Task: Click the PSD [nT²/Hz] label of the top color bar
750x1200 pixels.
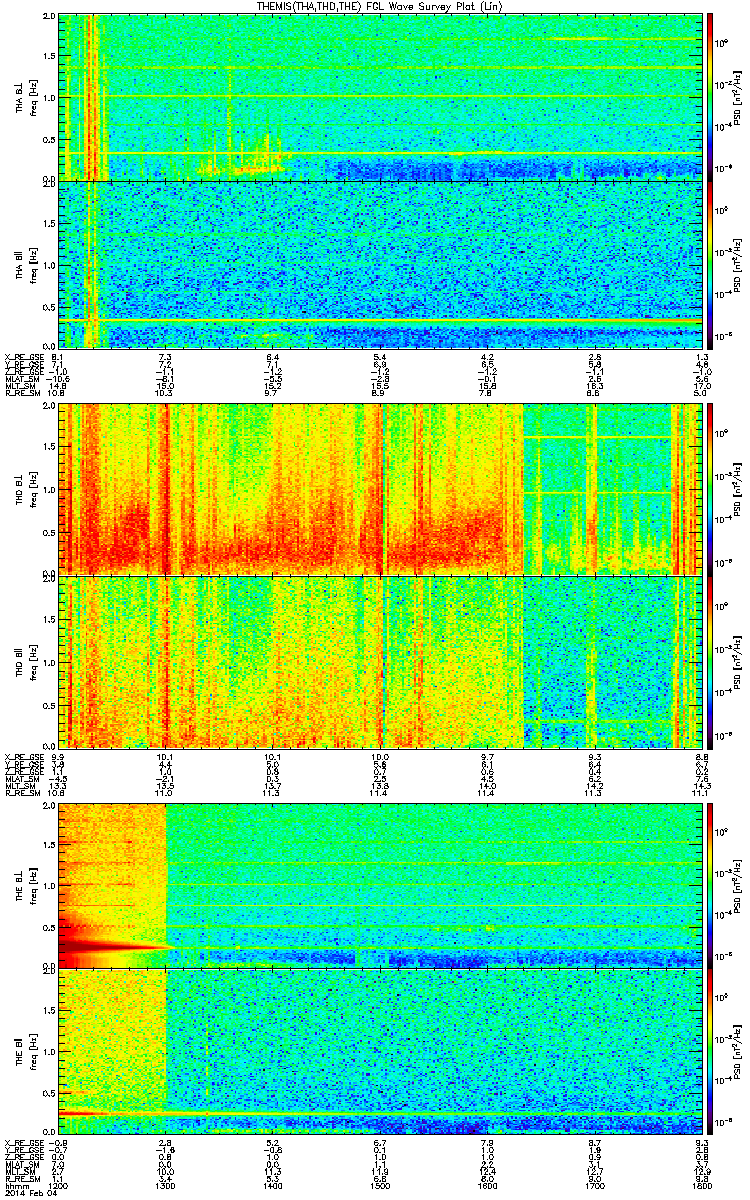Action: click(x=738, y=97)
